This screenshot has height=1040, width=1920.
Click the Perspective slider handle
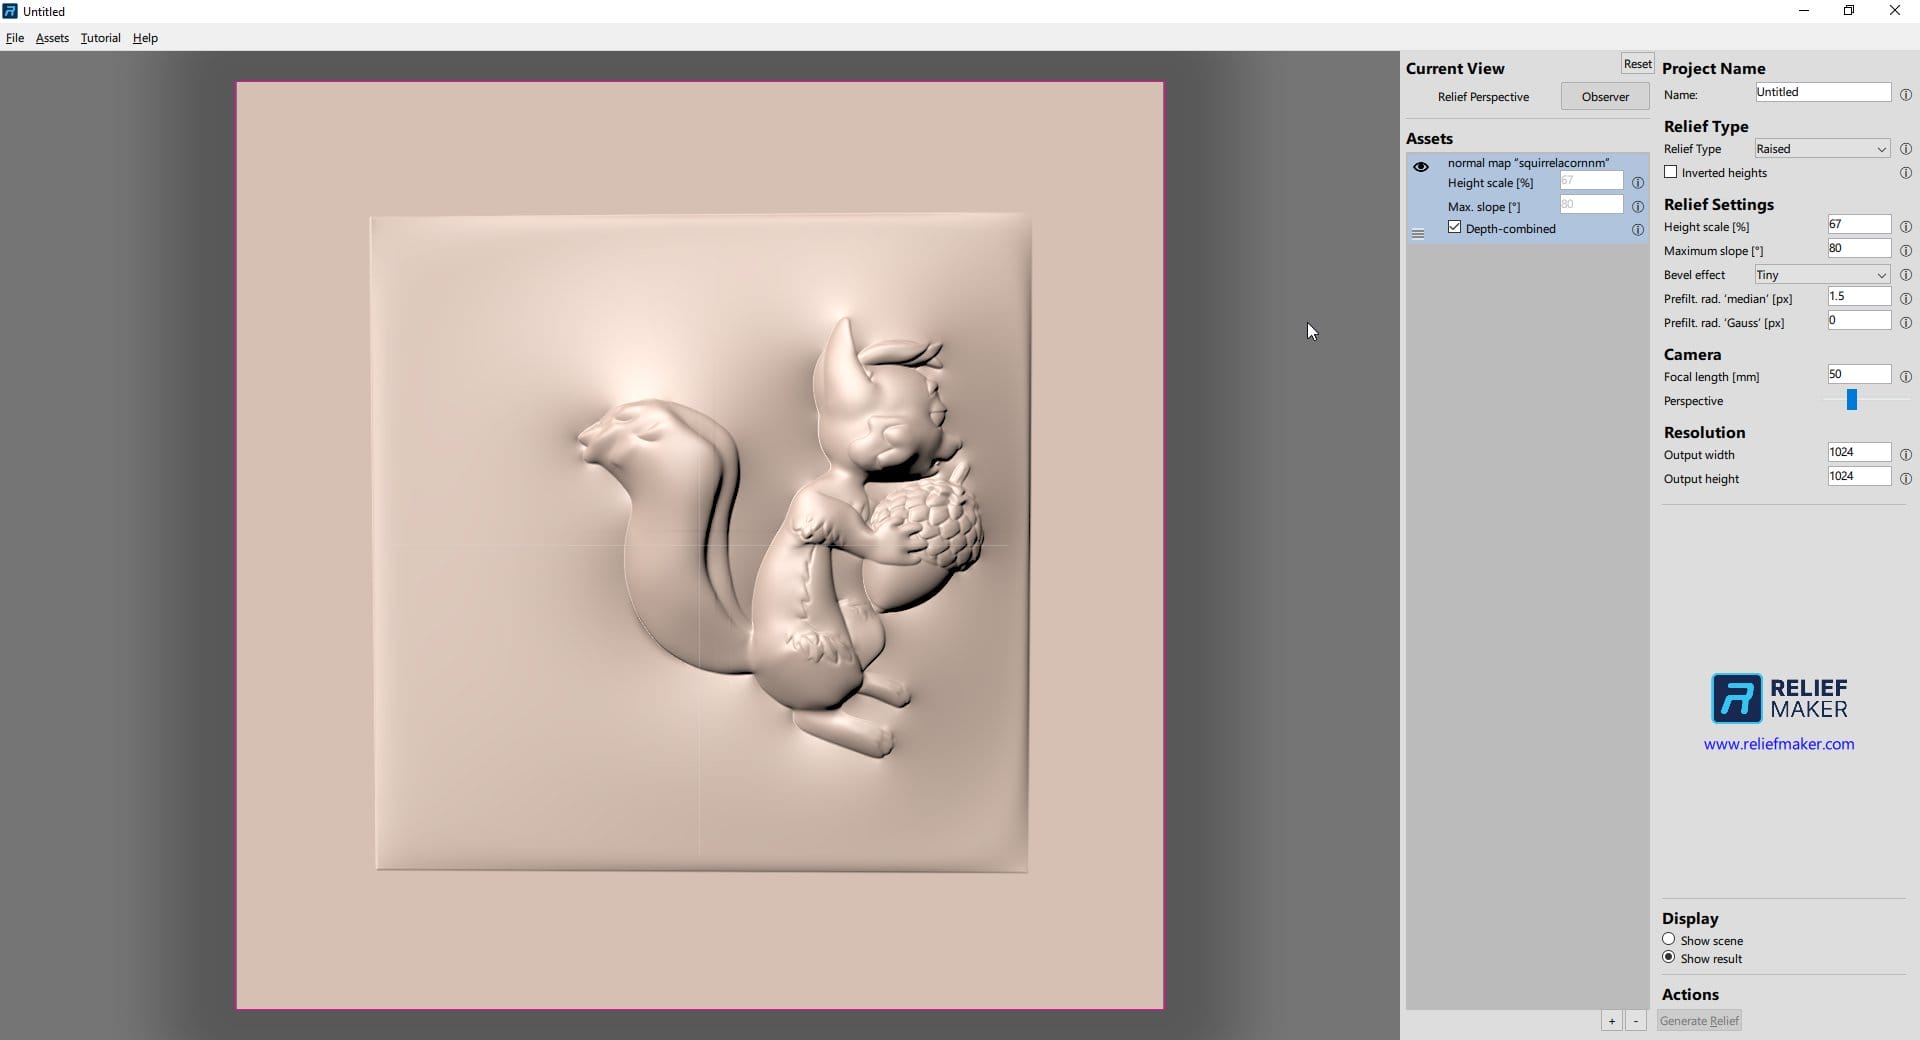[x=1851, y=400]
